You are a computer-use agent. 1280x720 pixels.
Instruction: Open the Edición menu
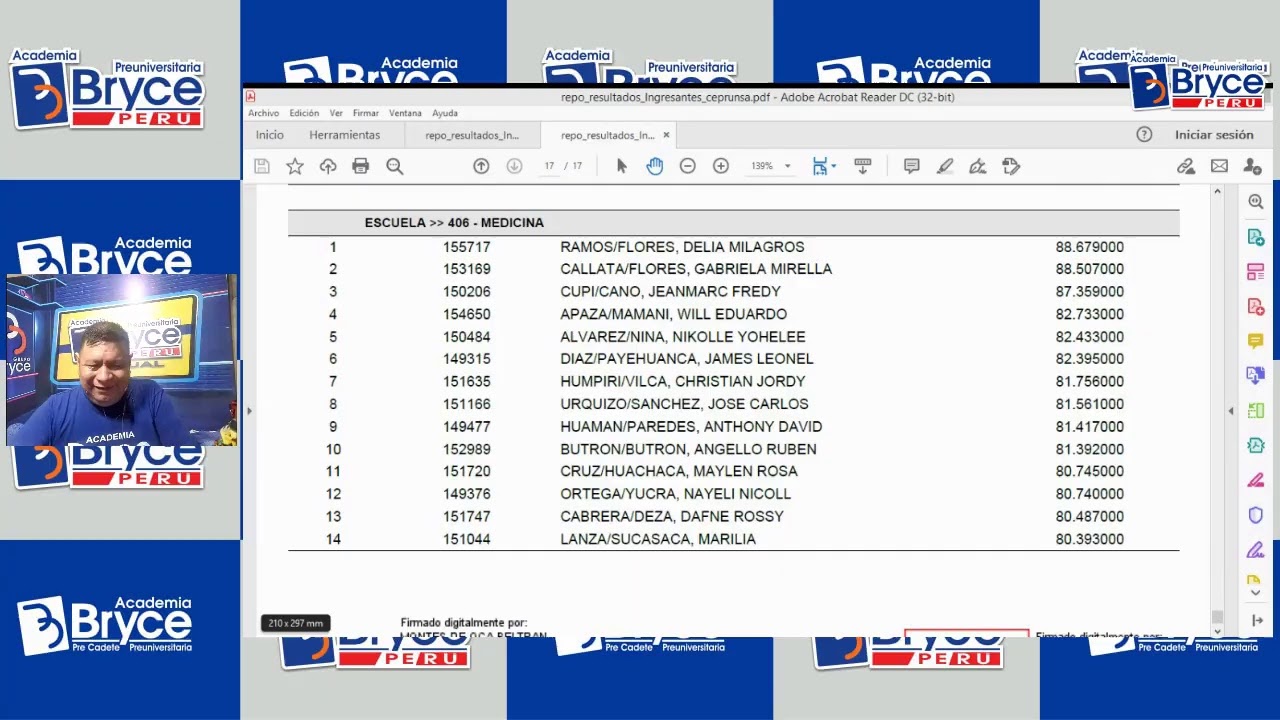click(304, 113)
